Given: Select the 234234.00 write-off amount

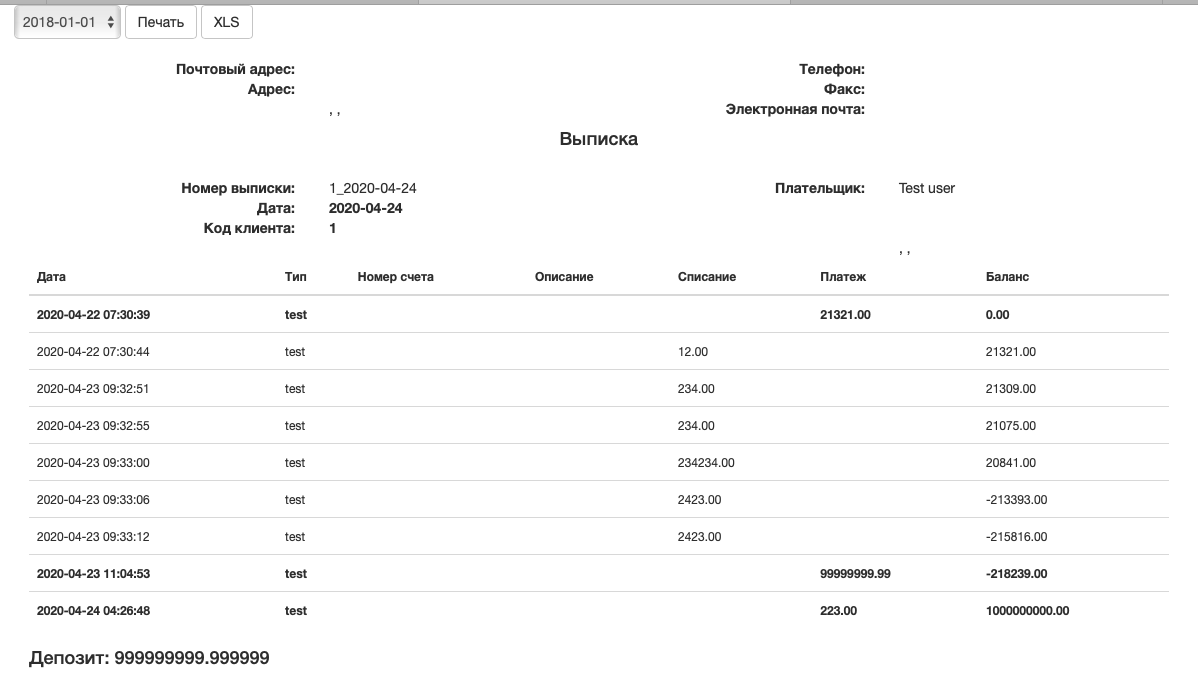Looking at the screenshot, I should click(x=706, y=463).
